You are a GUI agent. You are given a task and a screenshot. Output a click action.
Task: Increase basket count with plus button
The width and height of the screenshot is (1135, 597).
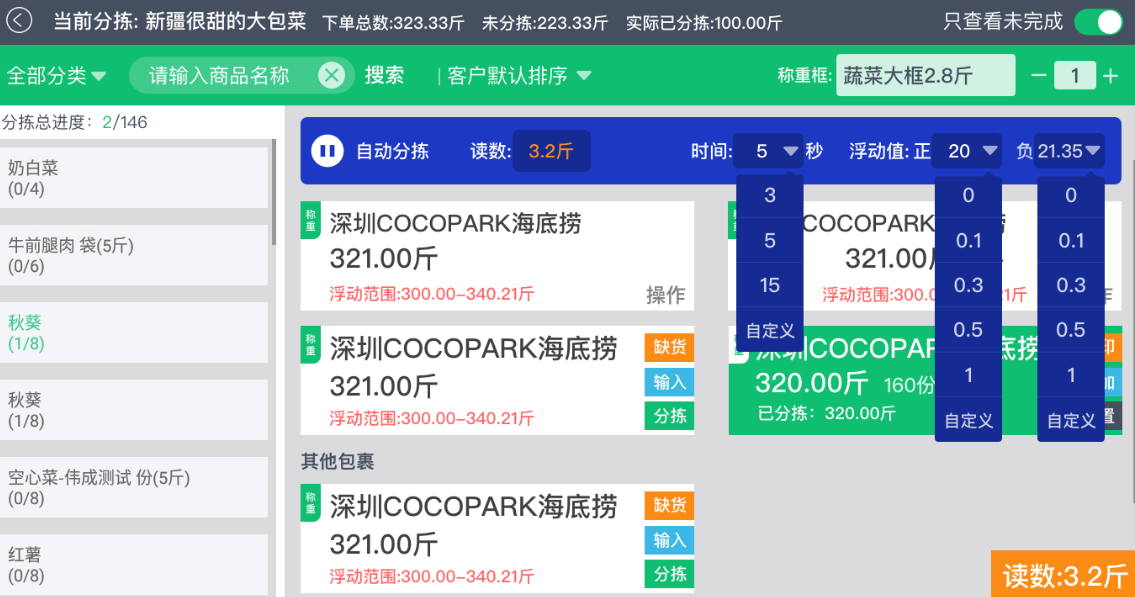coord(1110,75)
